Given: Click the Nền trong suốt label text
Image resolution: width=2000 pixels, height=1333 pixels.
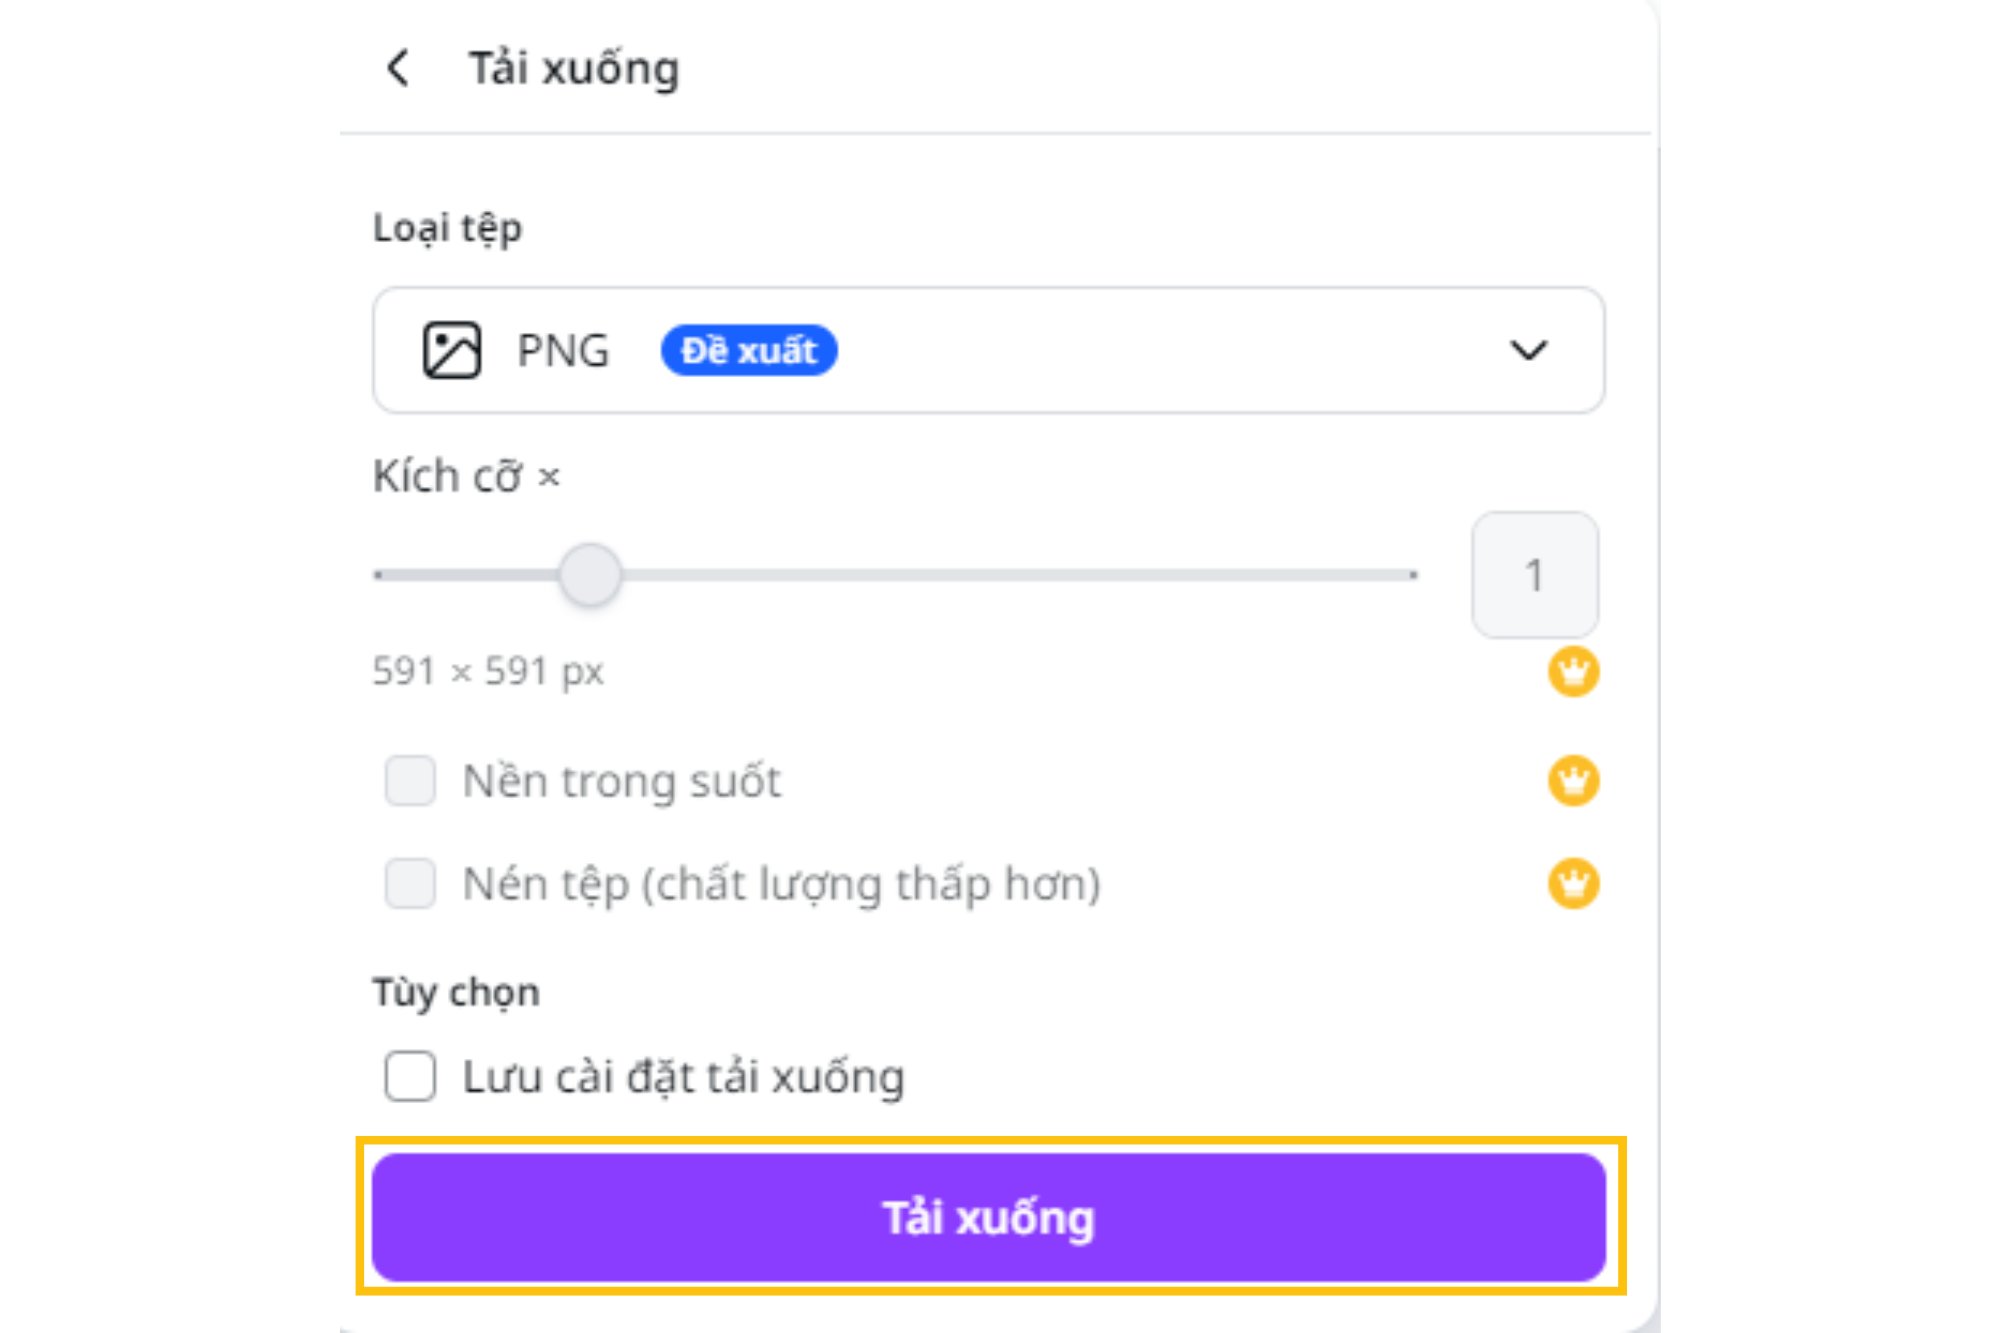Looking at the screenshot, I should pyautogui.click(x=621, y=781).
